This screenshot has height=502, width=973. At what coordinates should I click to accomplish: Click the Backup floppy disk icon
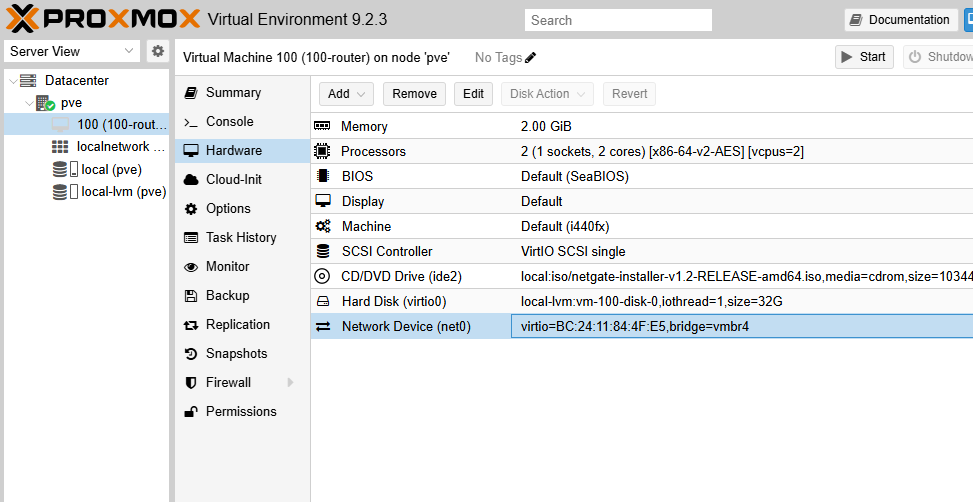191,296
